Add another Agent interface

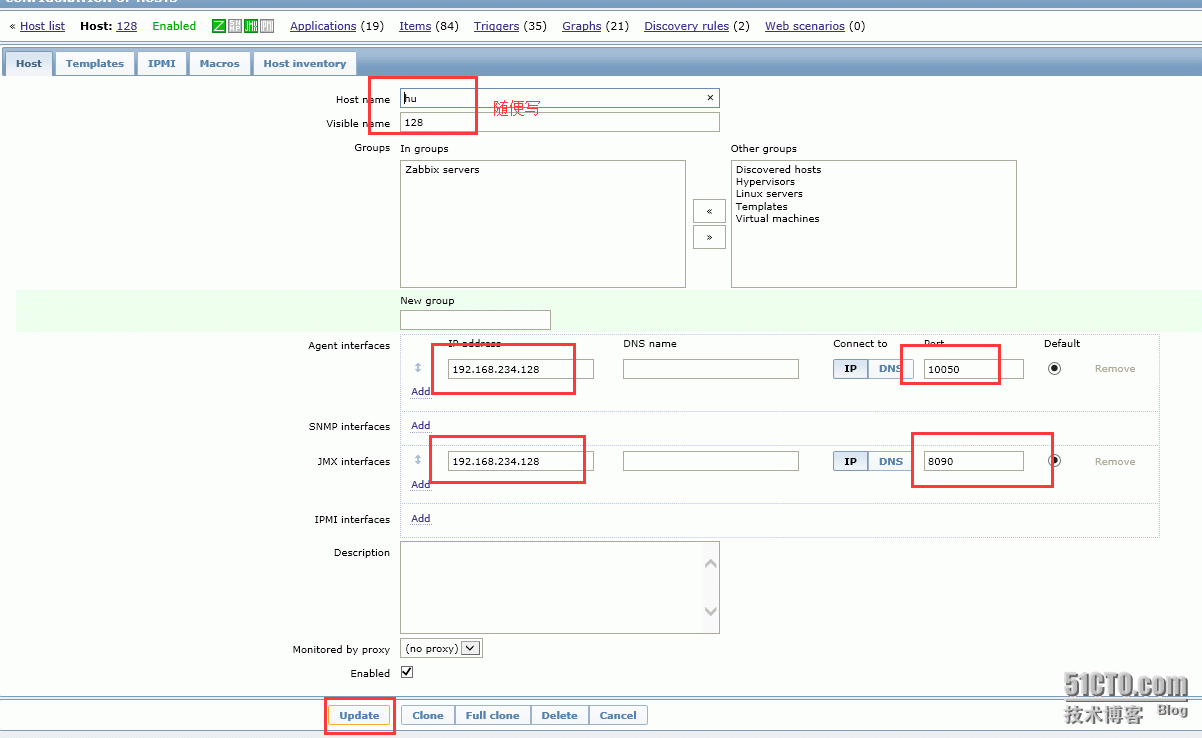pos(421,391)
